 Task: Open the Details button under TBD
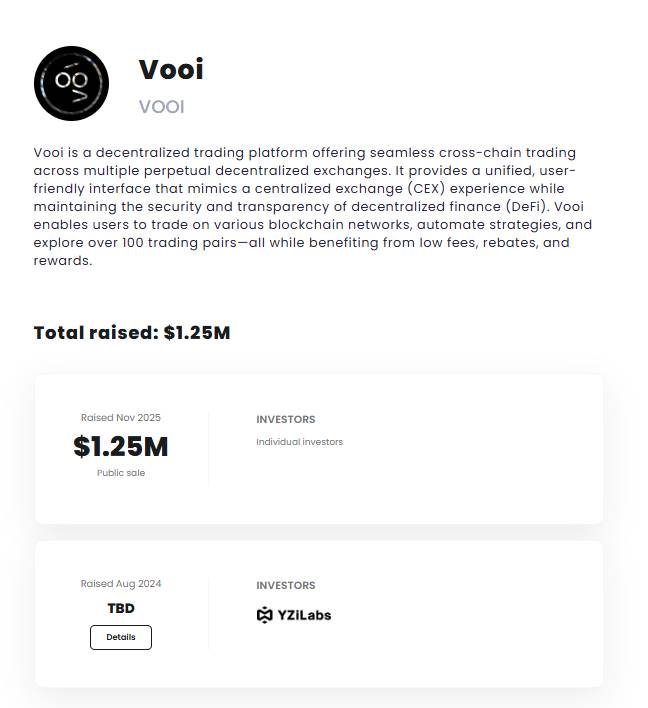(x=121, y=637)
